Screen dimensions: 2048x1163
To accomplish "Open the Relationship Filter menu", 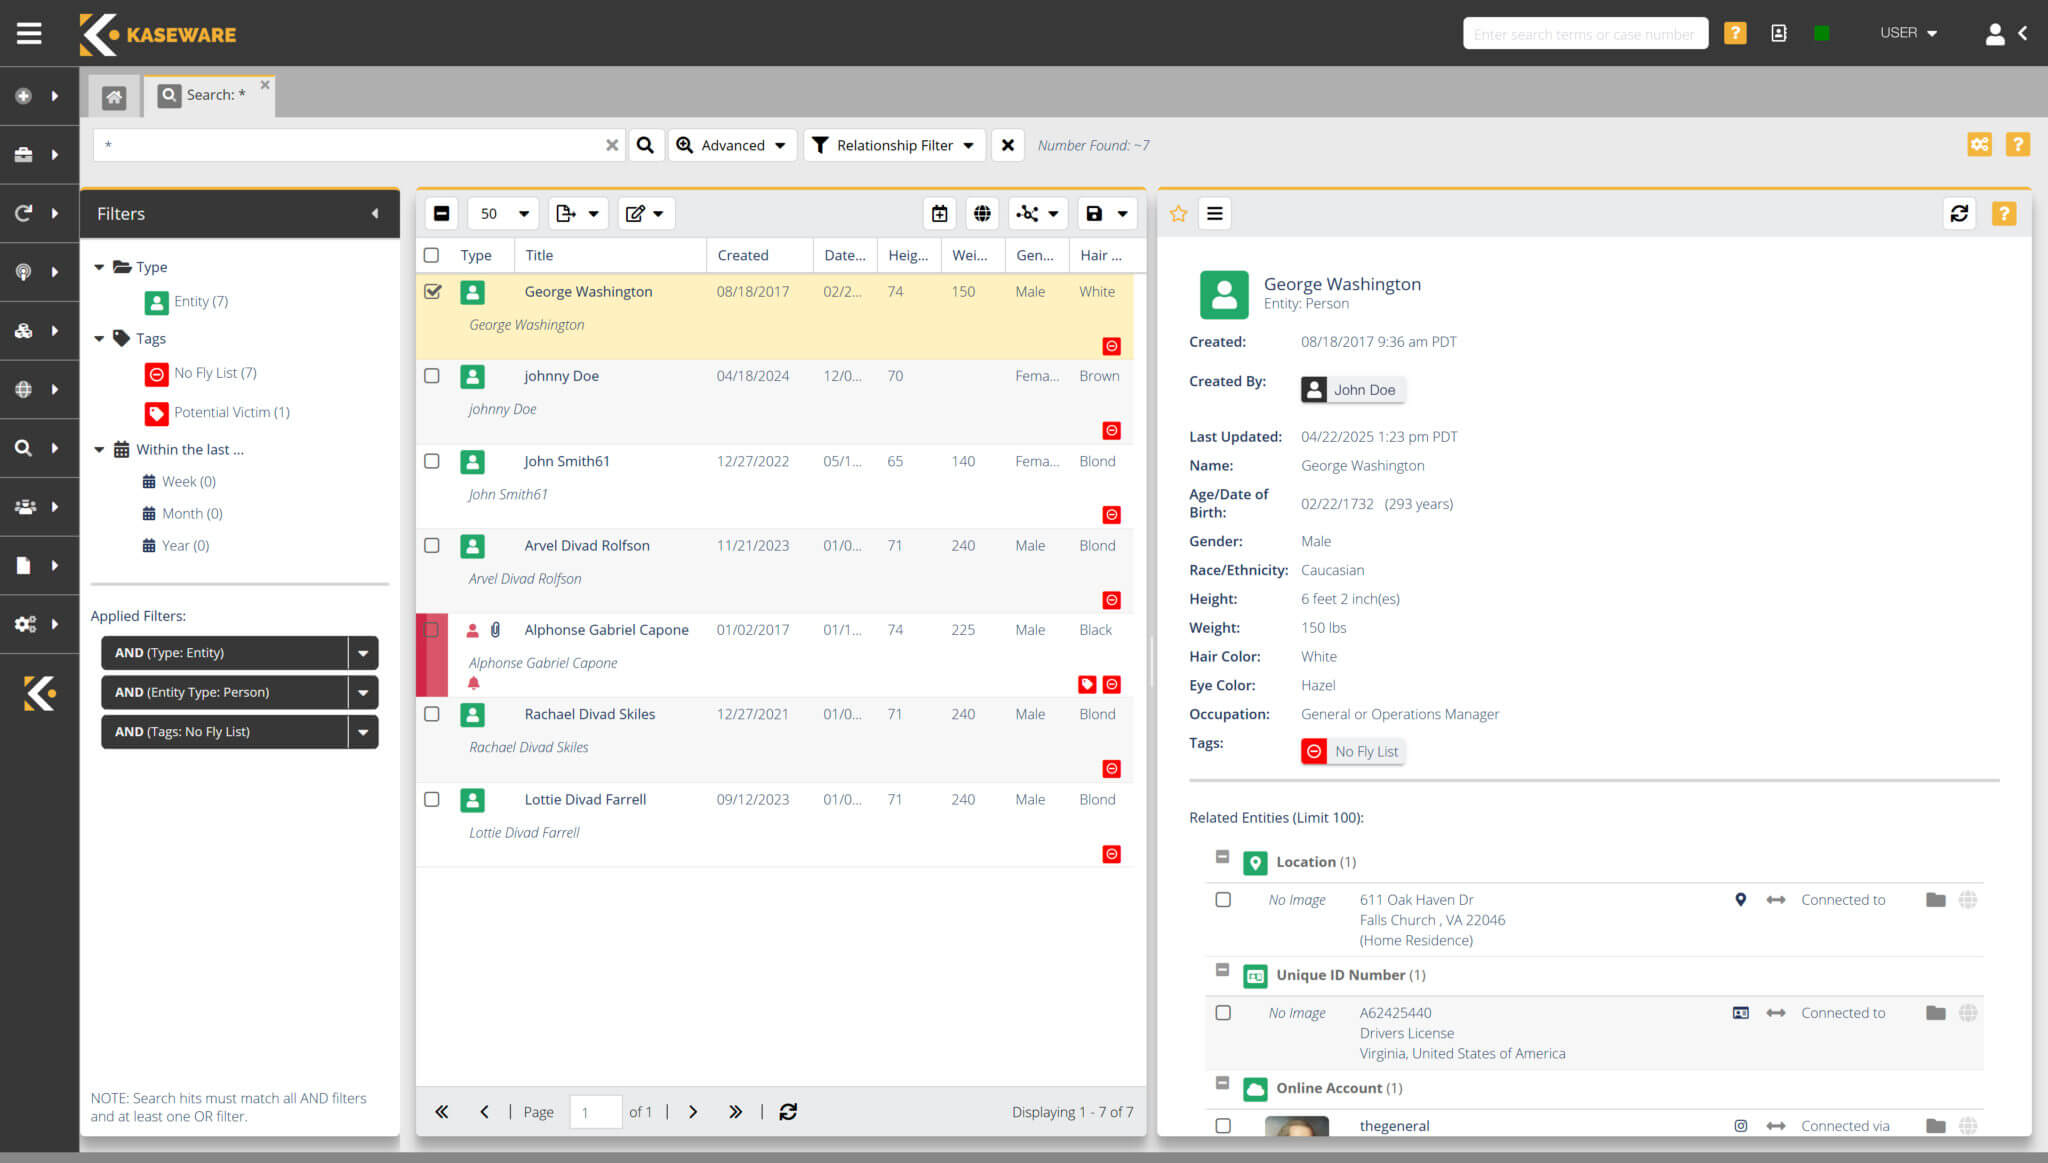I will [x=892, y=145].
